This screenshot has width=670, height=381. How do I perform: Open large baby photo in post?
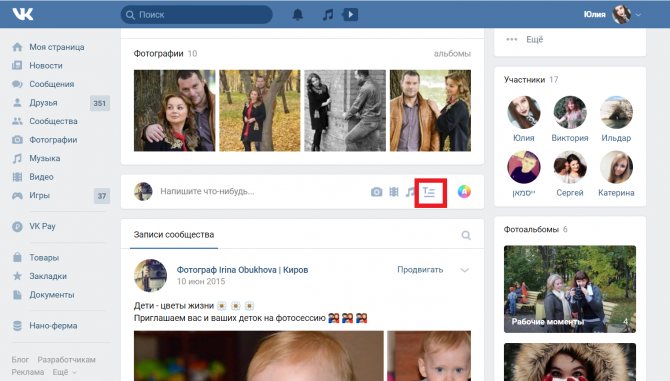(x=259, y=356)
